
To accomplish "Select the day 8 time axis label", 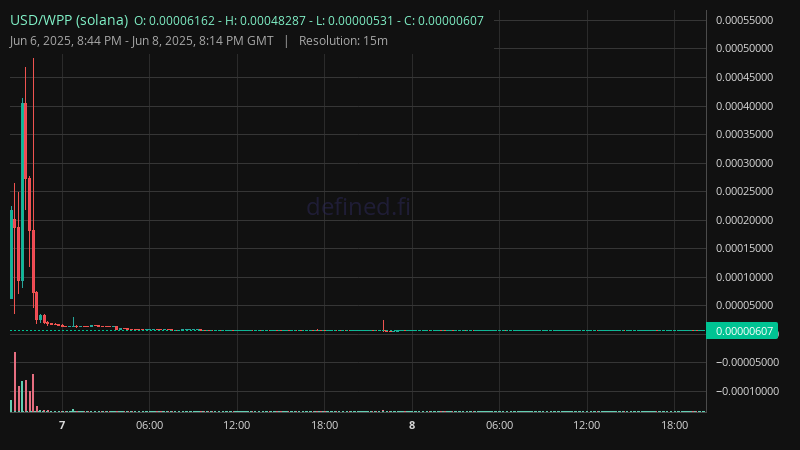I will pyautogui.click(x=412, y=426).
